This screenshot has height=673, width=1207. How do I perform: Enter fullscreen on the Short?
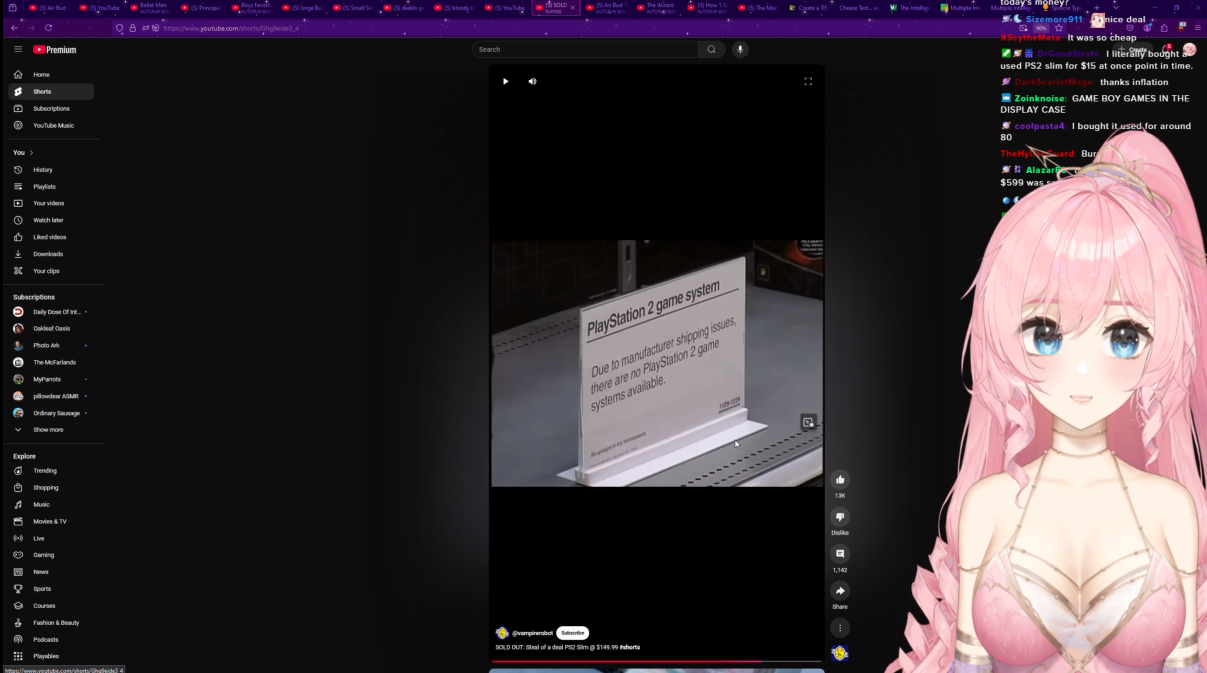(808, 81)
